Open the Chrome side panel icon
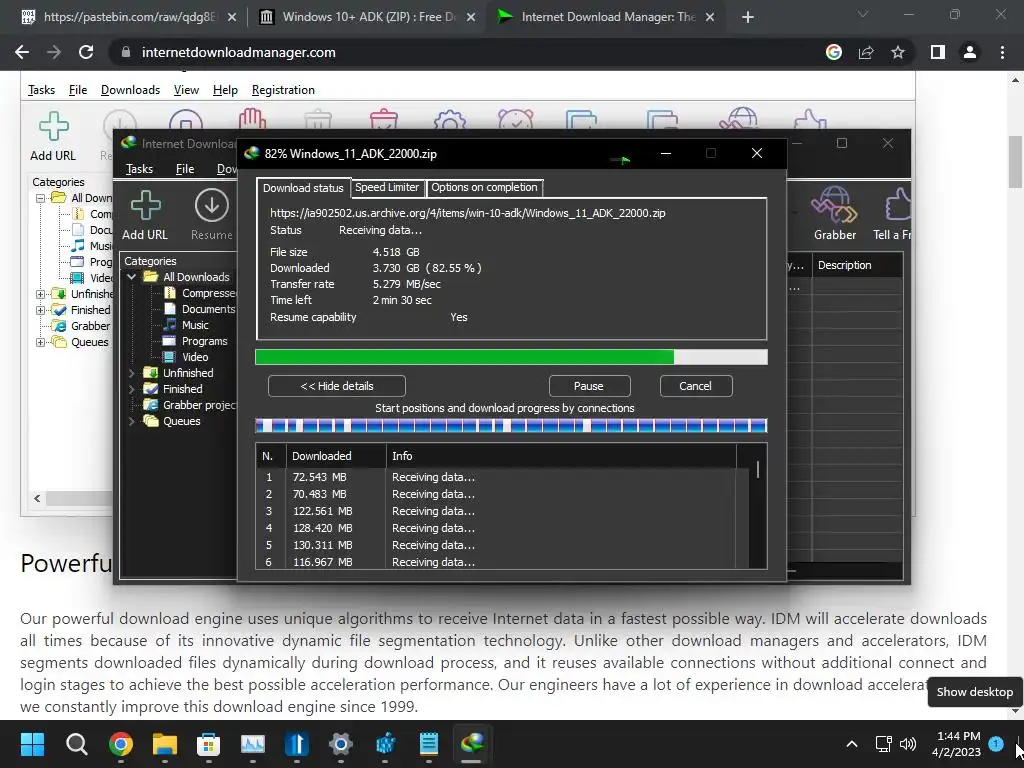Image resolution: width=1024 pixels, height=768 pixels. (938, 52)
